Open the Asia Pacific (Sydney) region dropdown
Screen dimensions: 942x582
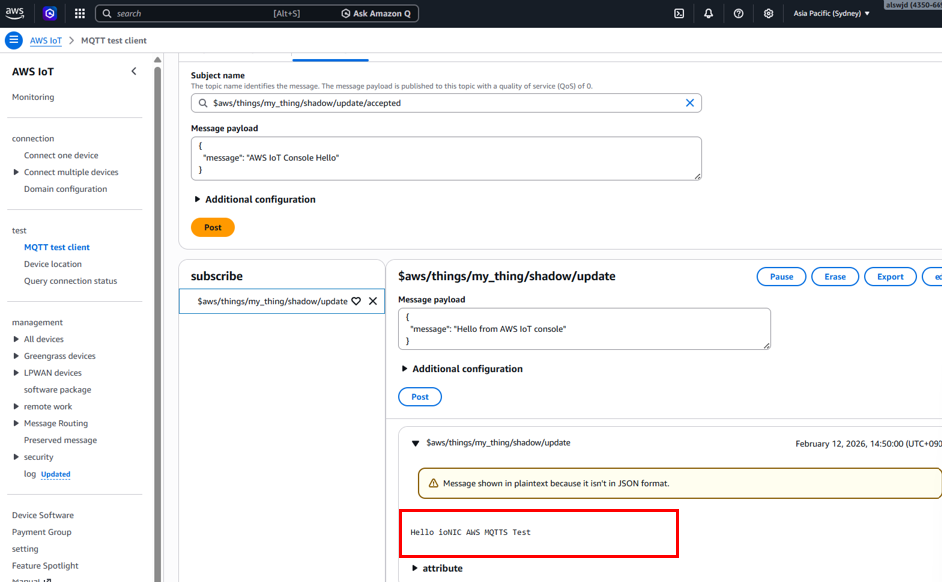[x=831, y=14]
